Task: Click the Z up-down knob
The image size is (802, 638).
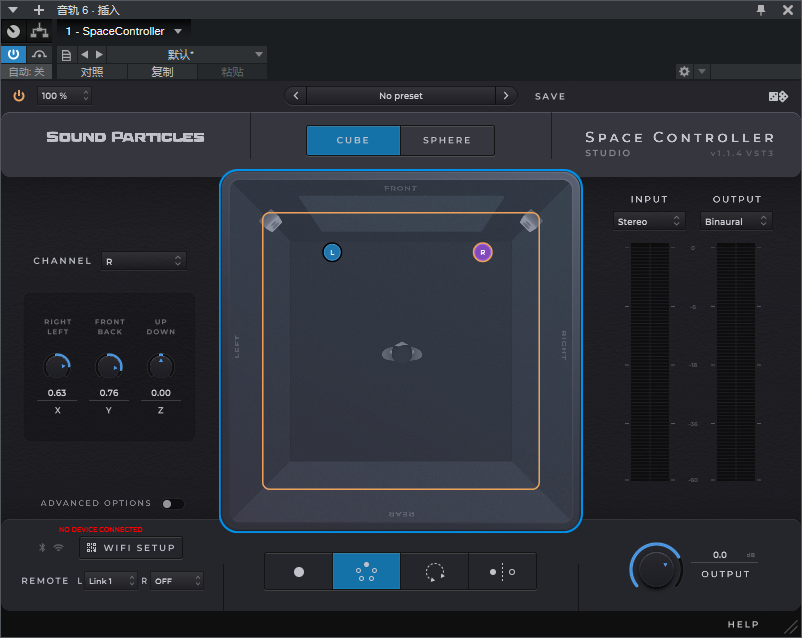Action: [161, 366]
